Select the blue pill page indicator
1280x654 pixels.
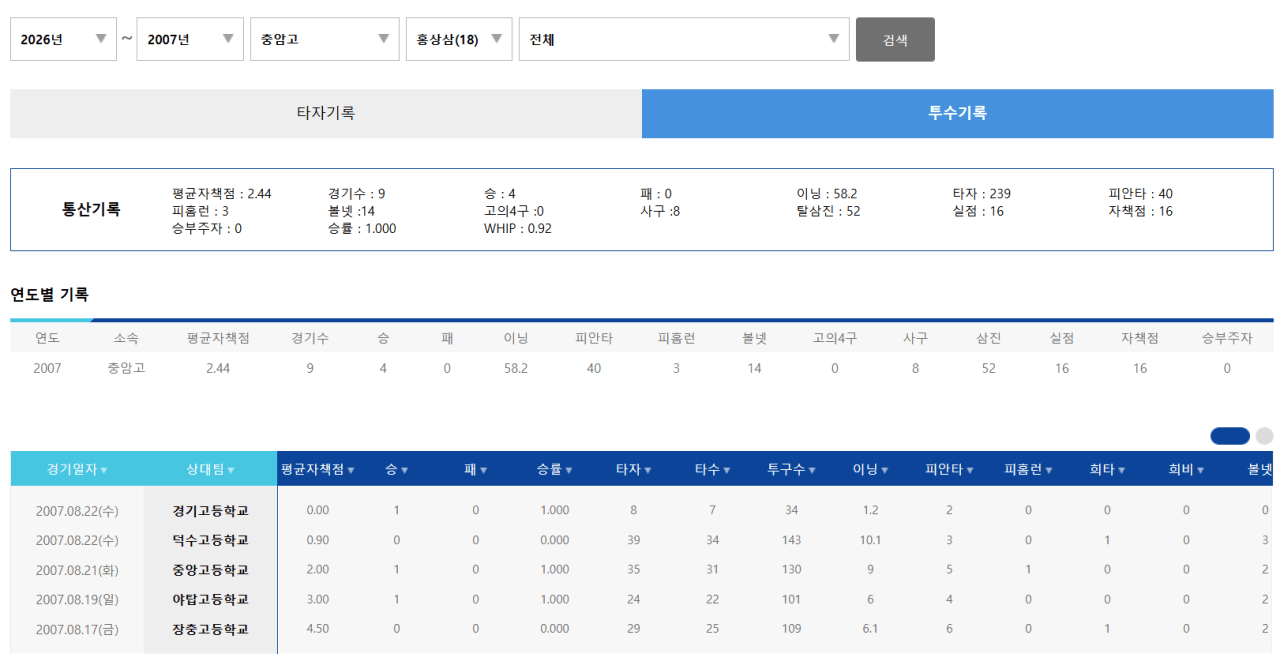click(1230, 436)
